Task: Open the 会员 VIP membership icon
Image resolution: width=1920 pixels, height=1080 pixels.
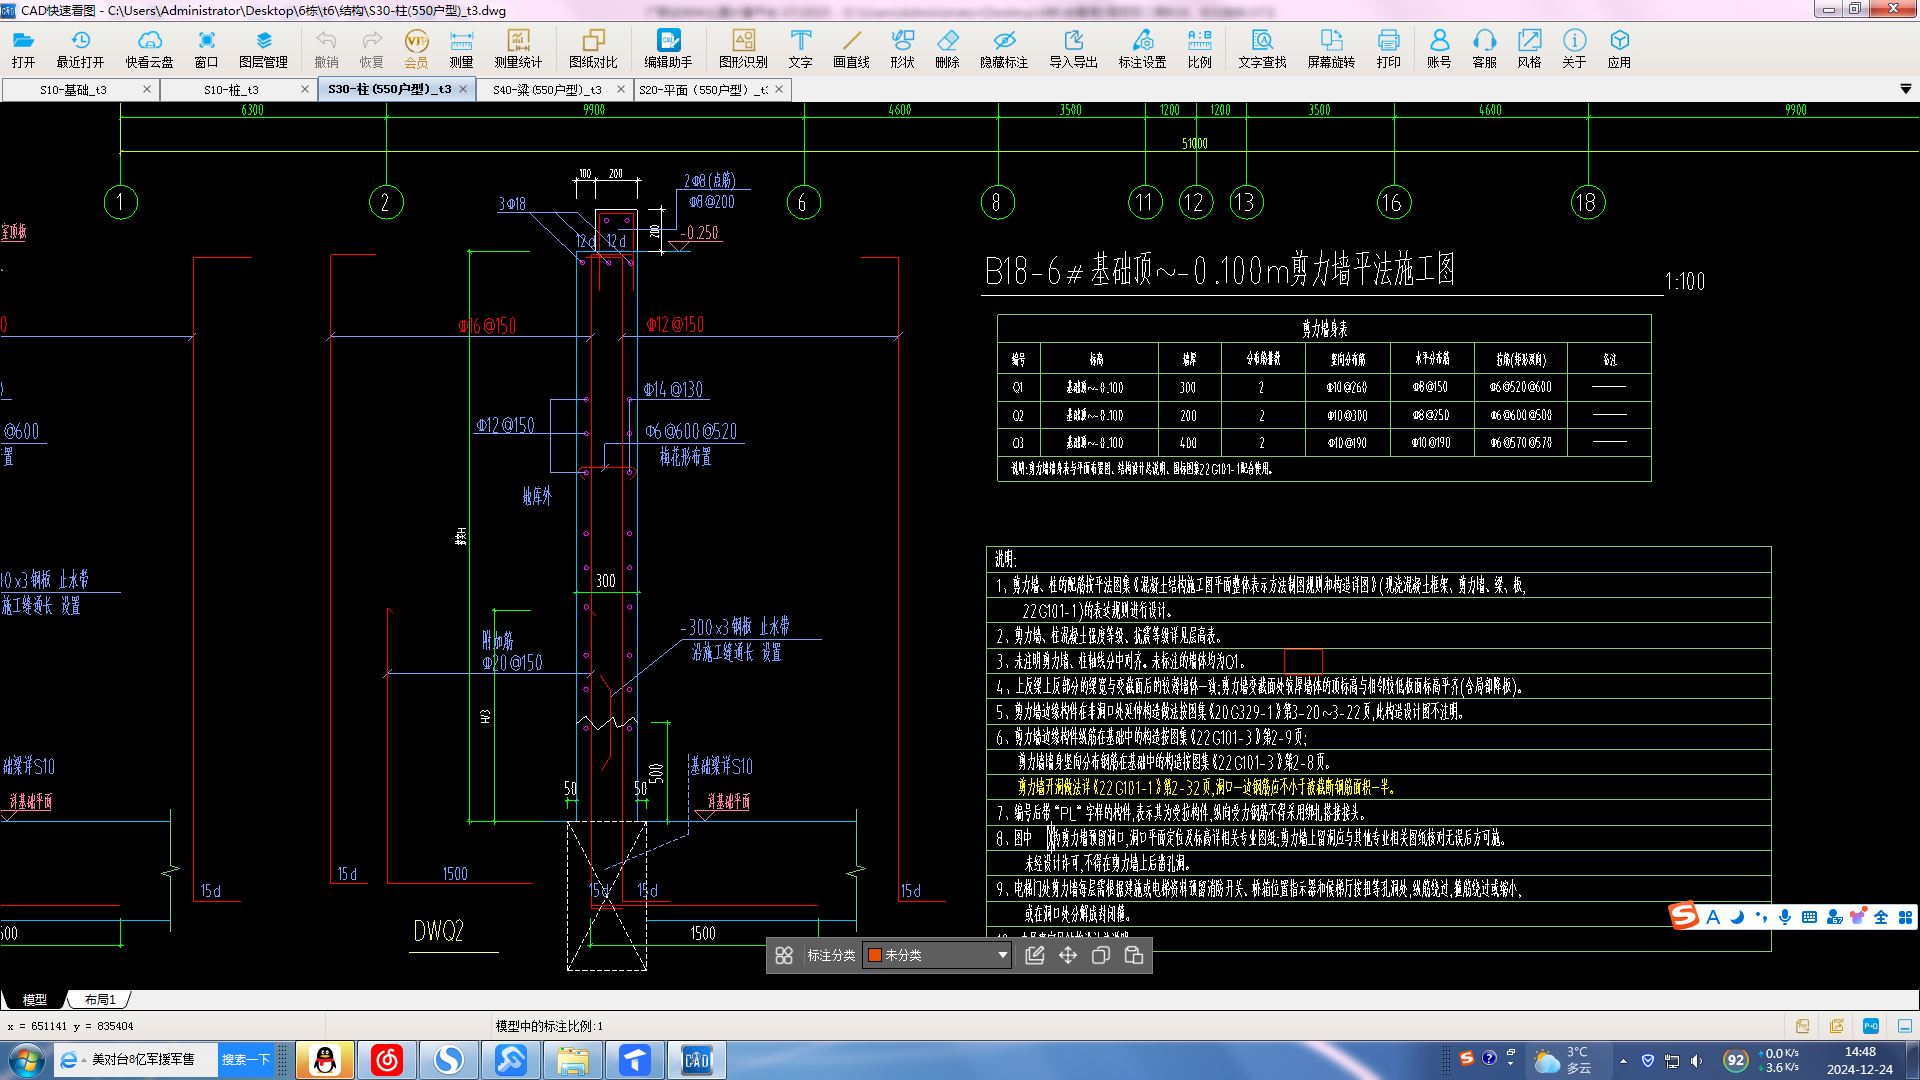Action: [x=416, y=48]
